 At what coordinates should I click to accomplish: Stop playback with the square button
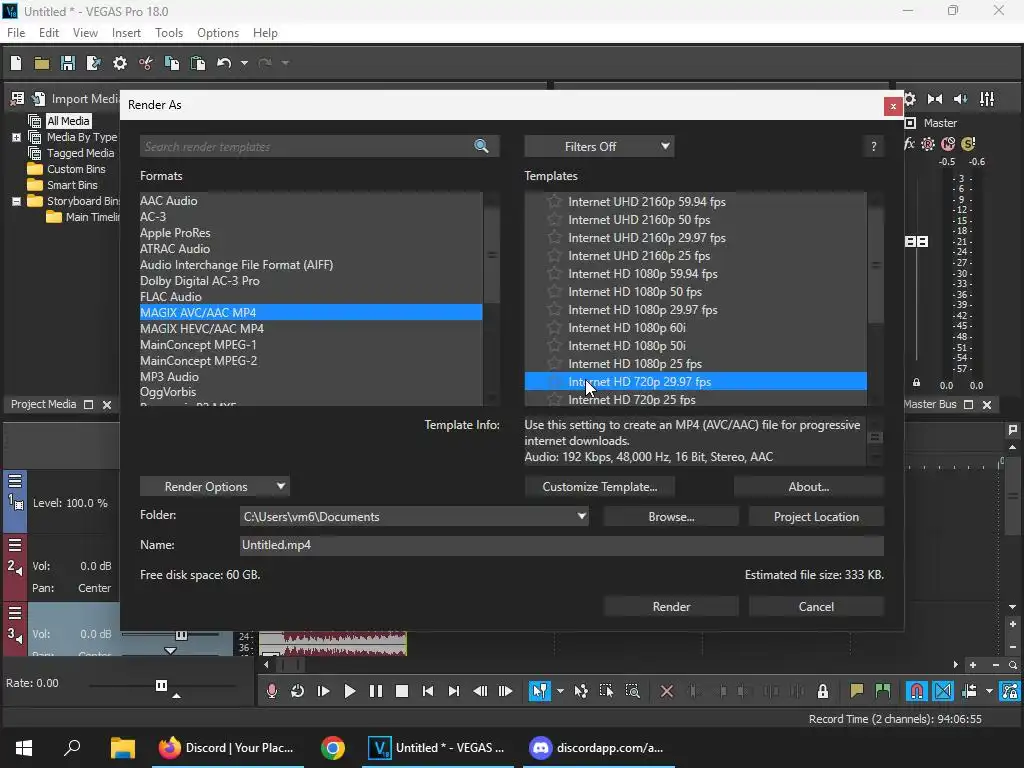pos(402,691)
